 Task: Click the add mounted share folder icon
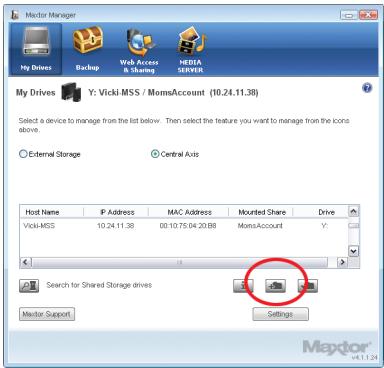click(x=275, y=286)
